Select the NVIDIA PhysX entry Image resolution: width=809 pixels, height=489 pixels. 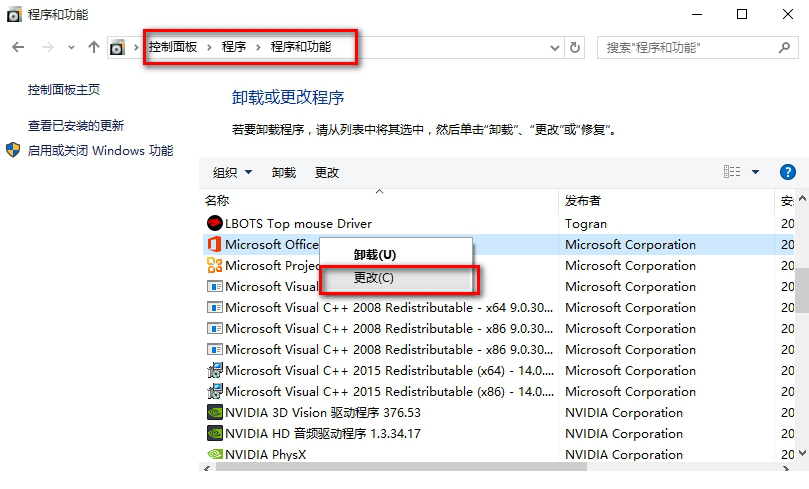pyautogui.click(x=266, y=455)
